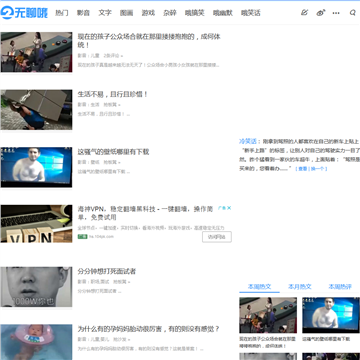Open the three-dot more menu
The width and height of the screenshot is (360, 360).
click(x=336, y=13)
